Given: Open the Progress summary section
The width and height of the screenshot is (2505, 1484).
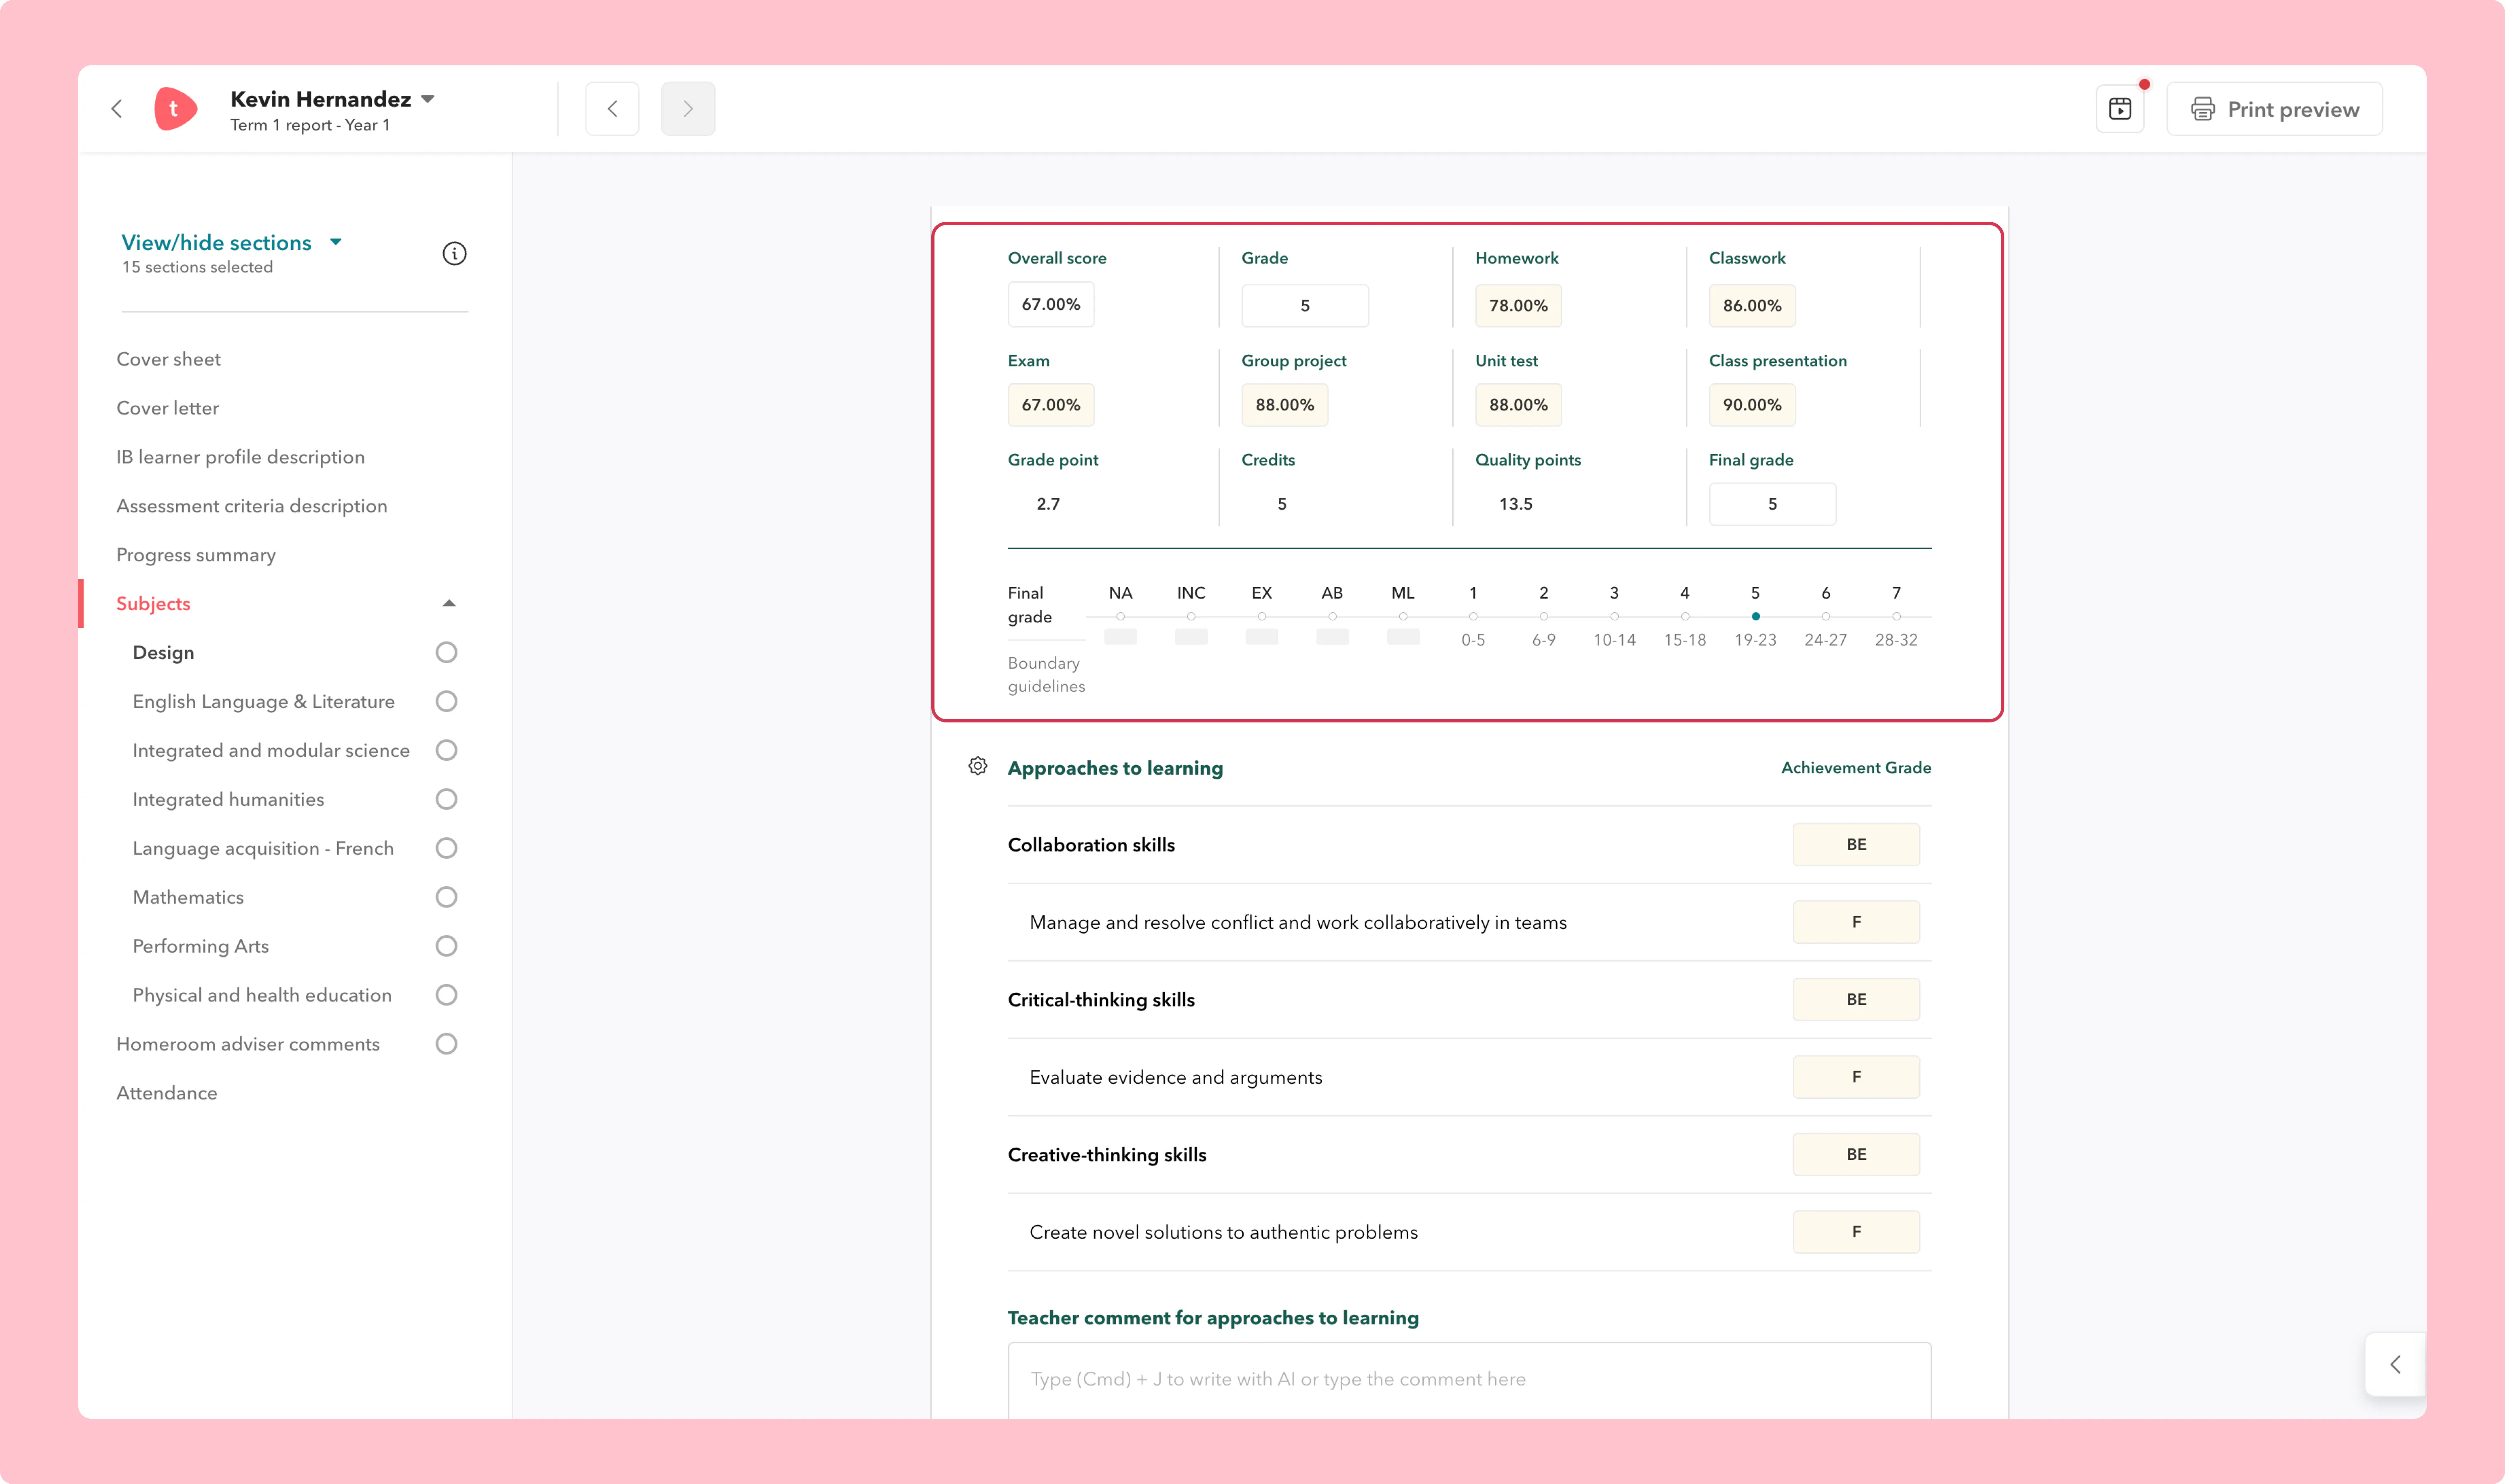Looking at the screenshot, I should (x=196, y=555).
